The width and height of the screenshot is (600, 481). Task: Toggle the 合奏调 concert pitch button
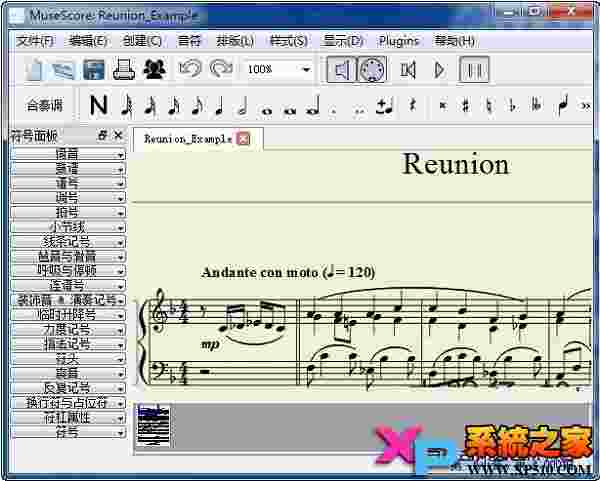click(x=44, y=105)
